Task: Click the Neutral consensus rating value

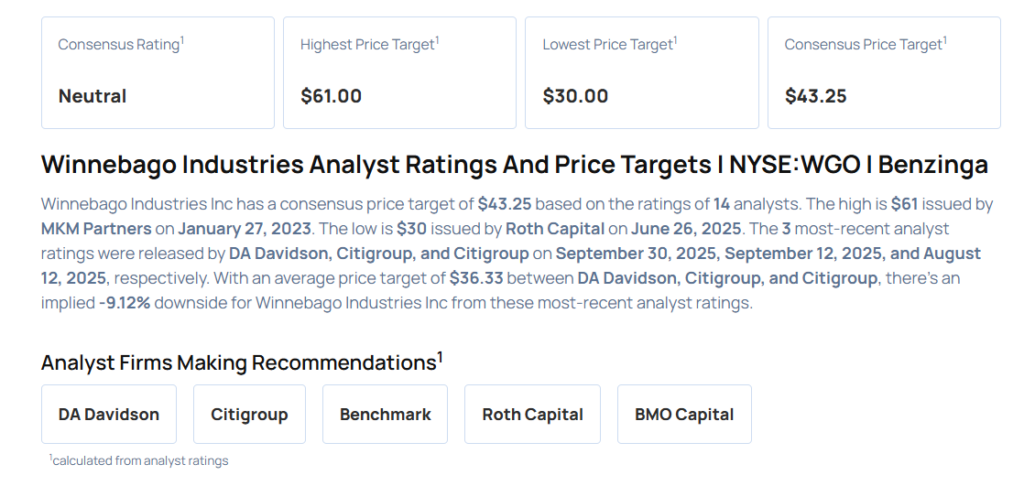Action: click(92, 96)
